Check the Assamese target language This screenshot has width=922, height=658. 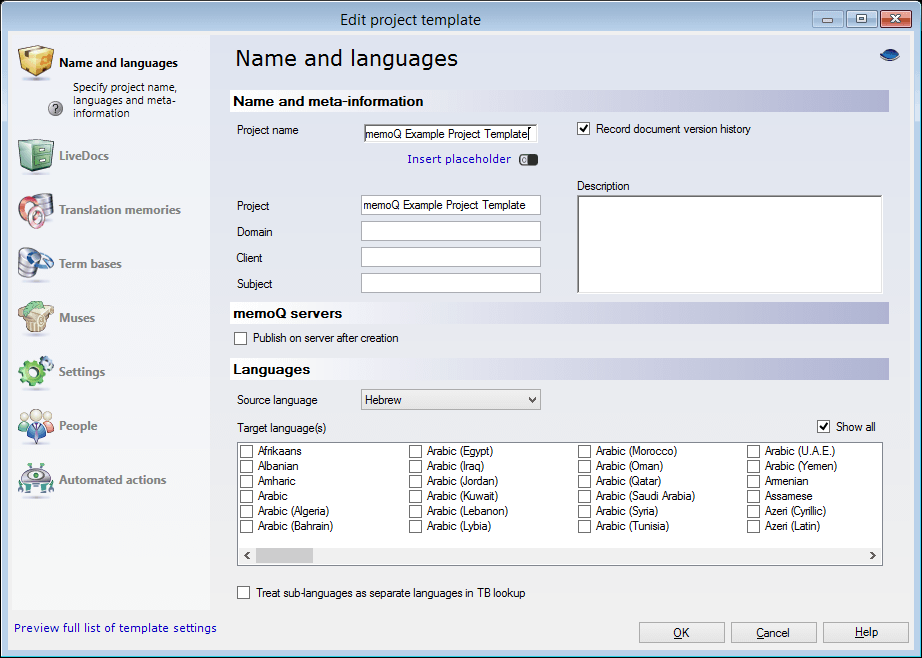[x=753, y=496]
